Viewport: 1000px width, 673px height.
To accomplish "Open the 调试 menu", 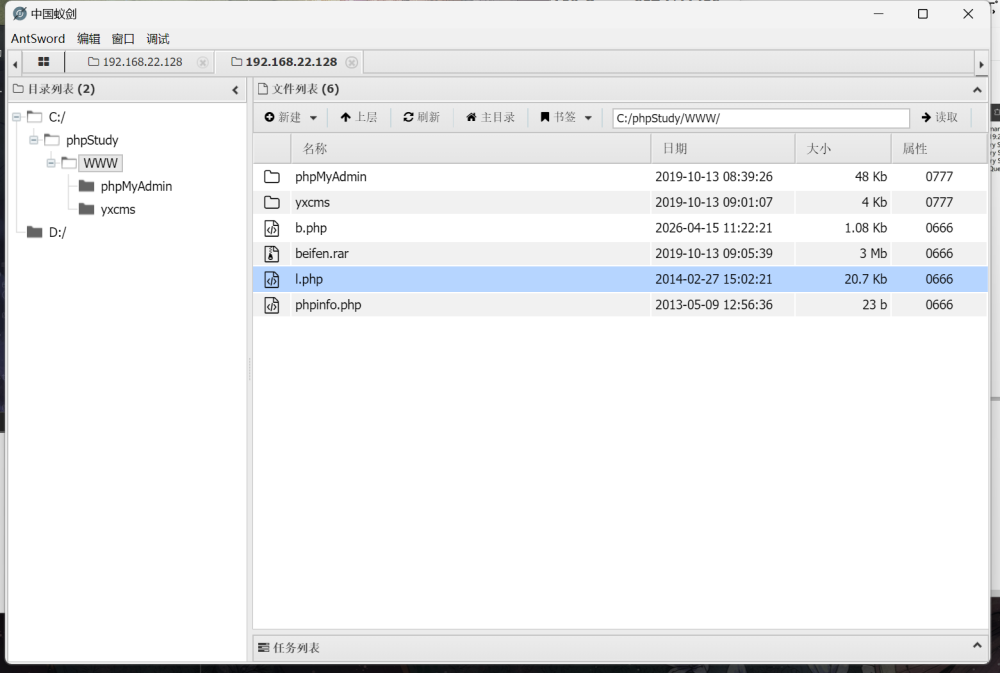I will (x=158, y=39).
